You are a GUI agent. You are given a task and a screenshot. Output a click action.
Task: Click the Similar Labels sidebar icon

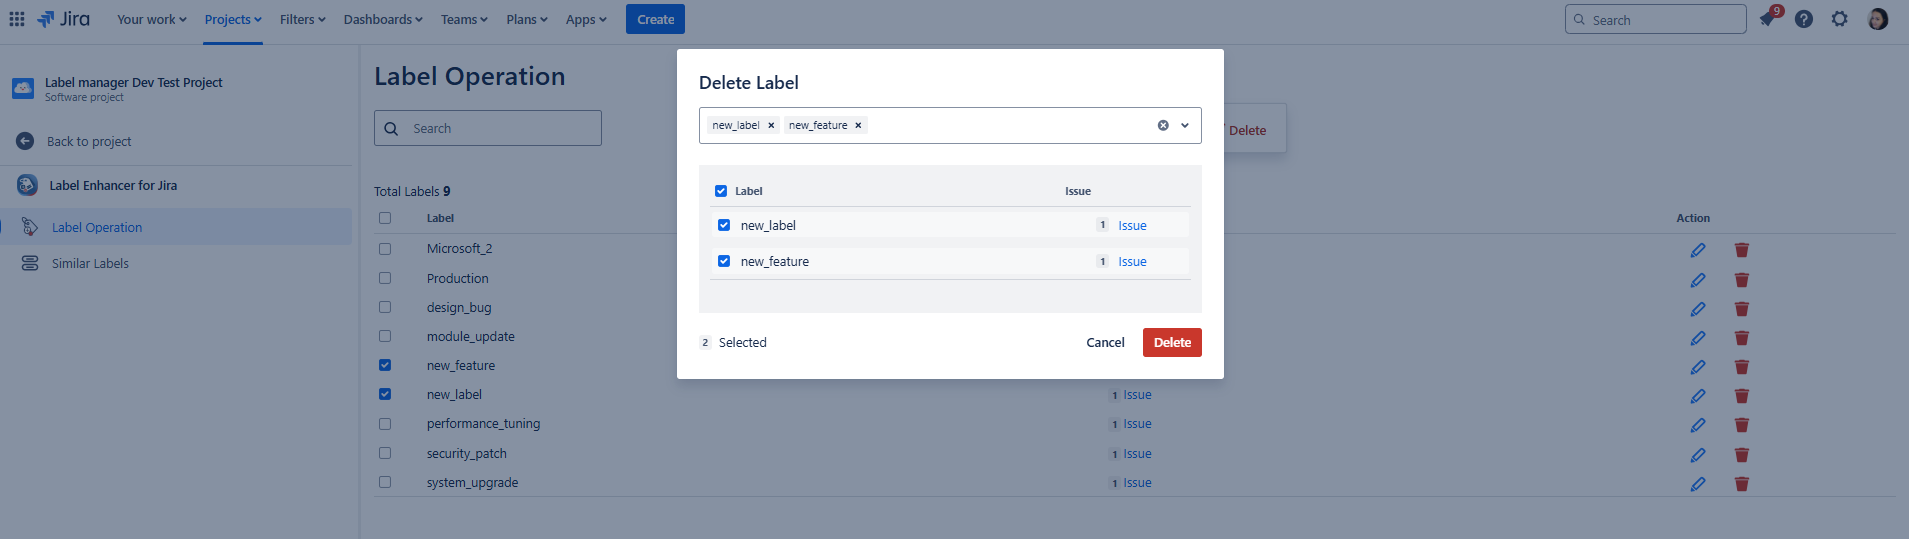point(30,263)
